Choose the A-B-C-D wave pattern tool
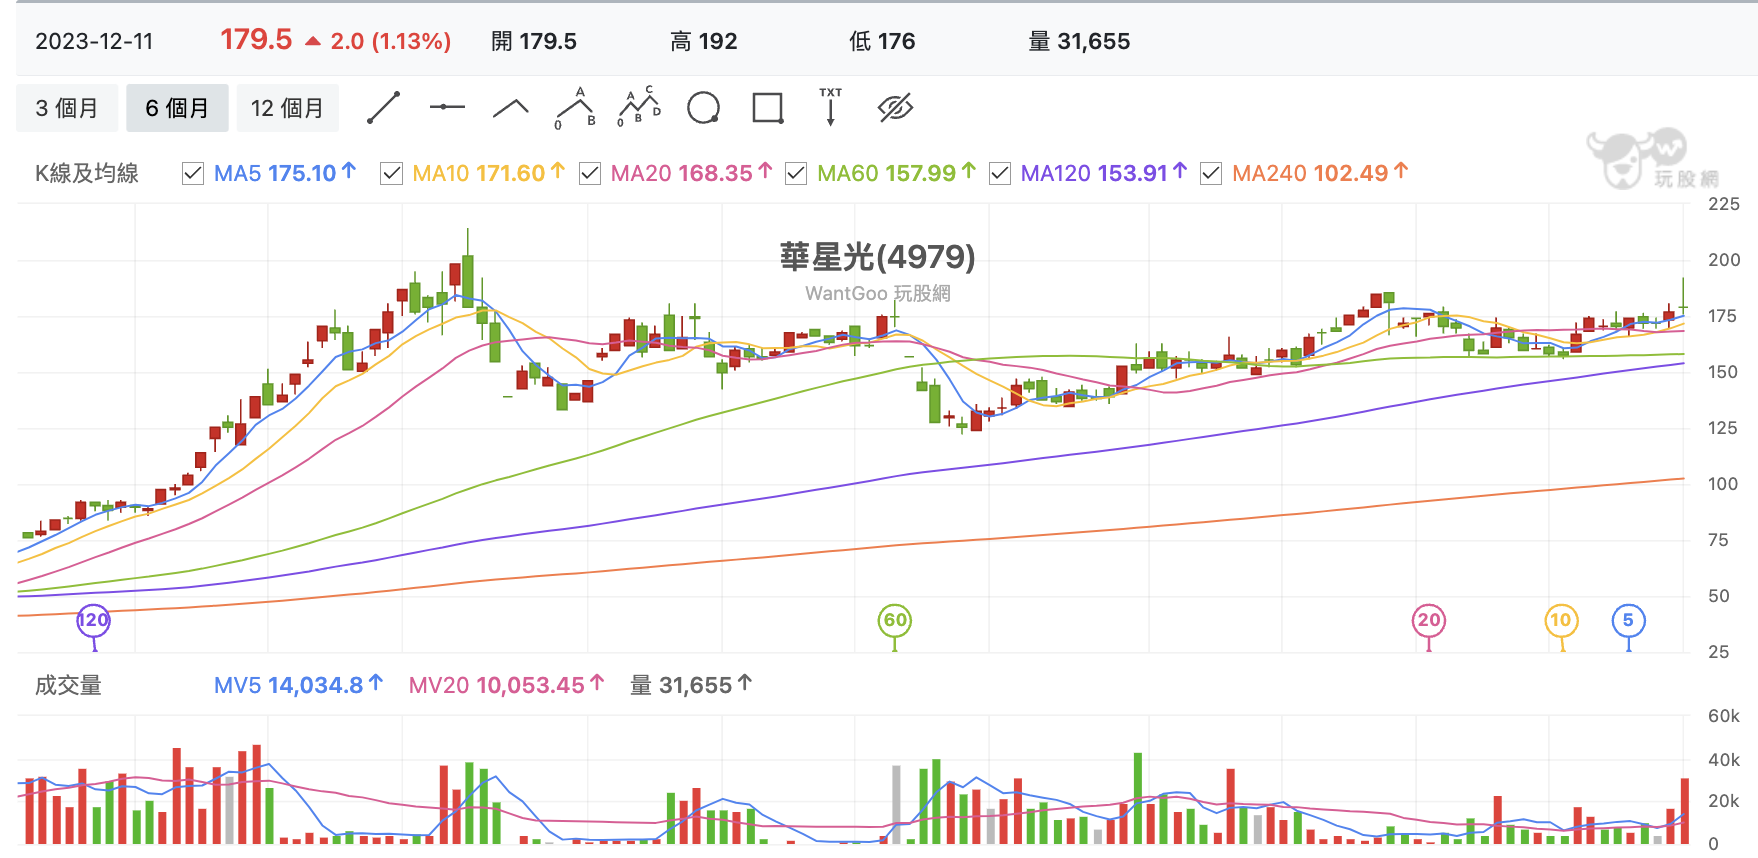 point(639,108)
